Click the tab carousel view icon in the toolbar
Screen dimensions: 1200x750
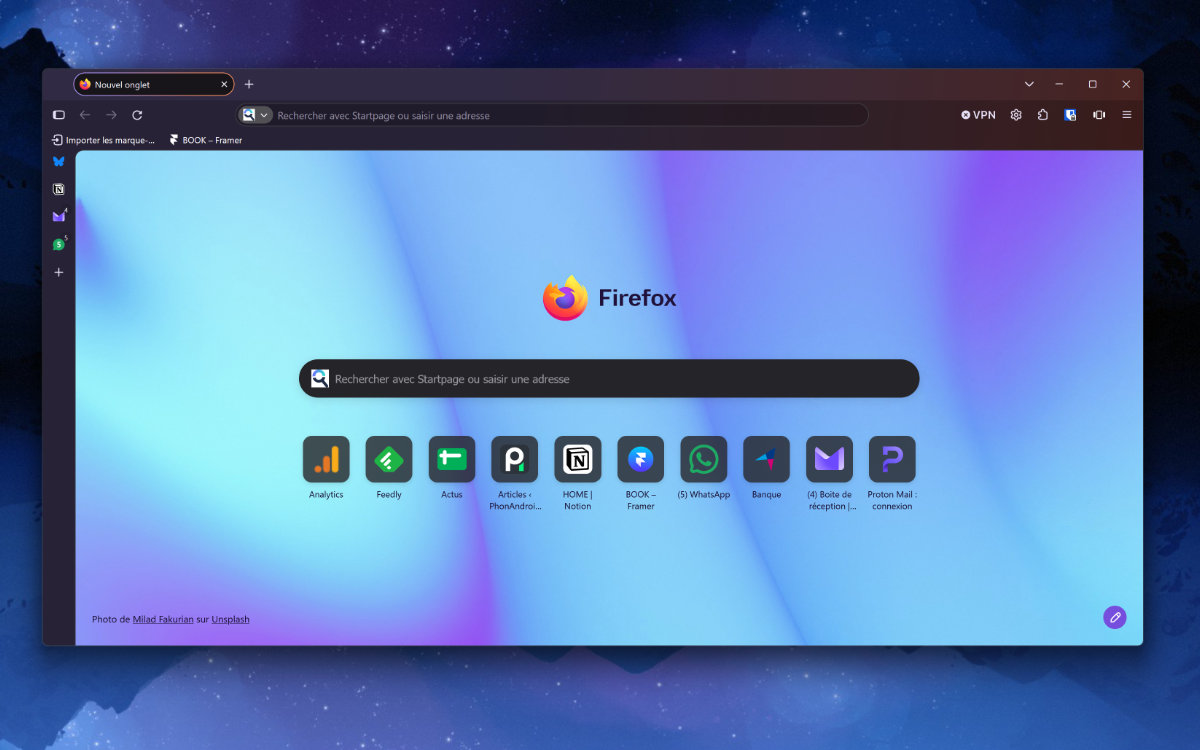tap(1099, 115)
